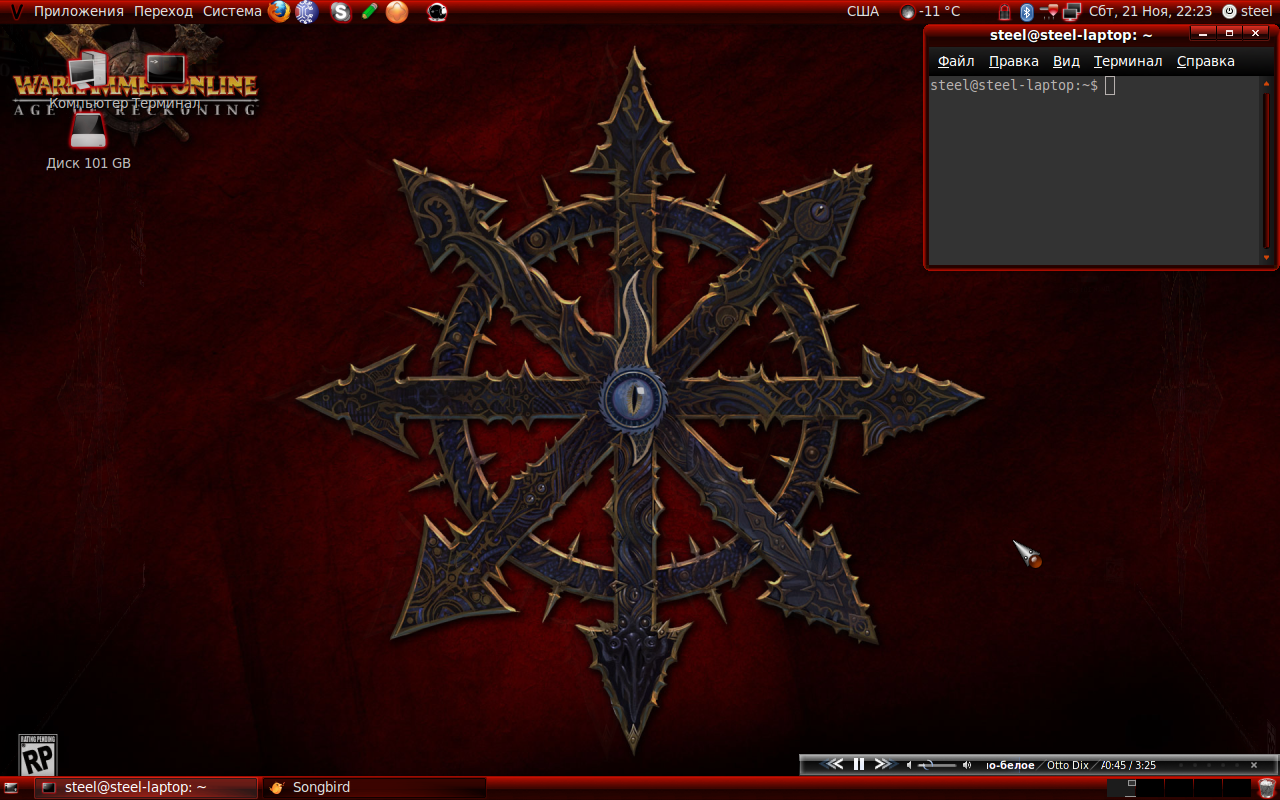Open the Терминал menu in terminal window

click(1128, 61)
